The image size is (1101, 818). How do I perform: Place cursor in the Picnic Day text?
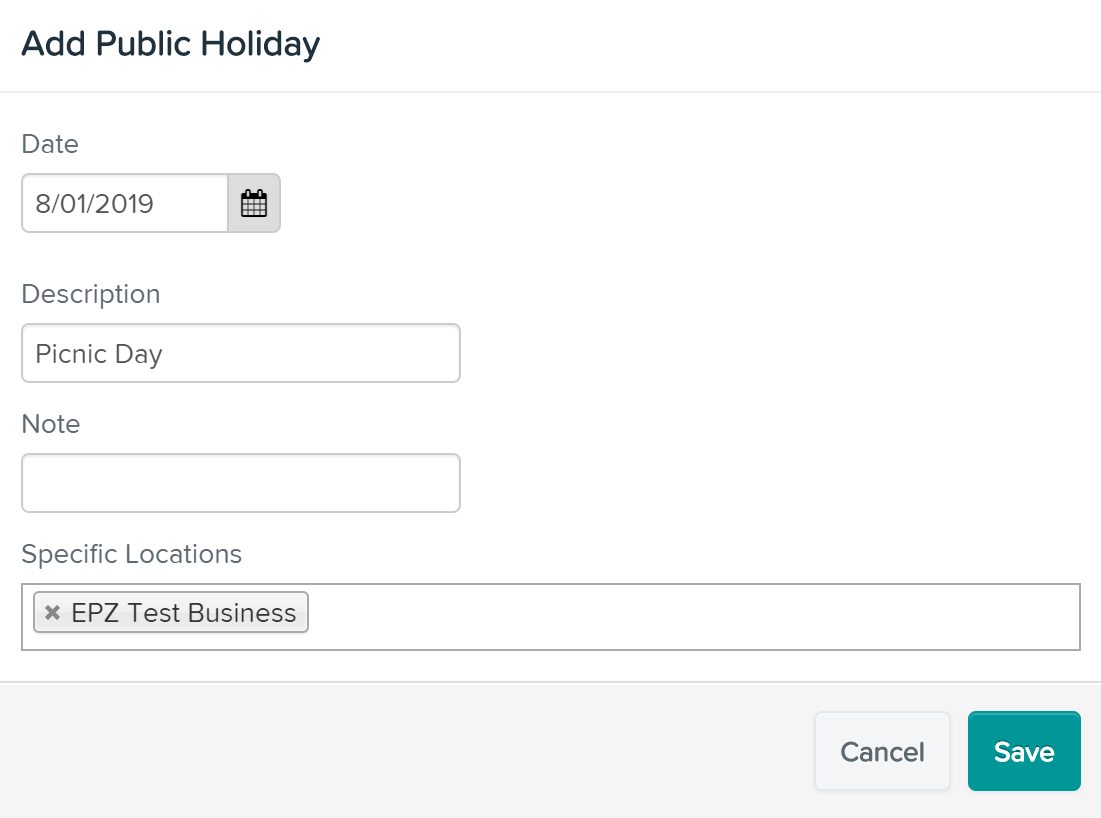pos(99,354)
